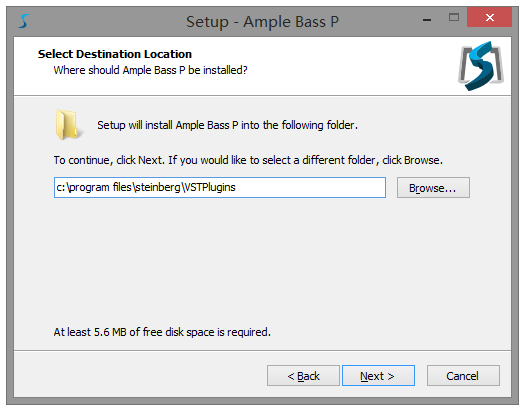The image size is (525, 411).
Task: Minimize the Ample Bass P setup window
Action: tap(427, 19)
